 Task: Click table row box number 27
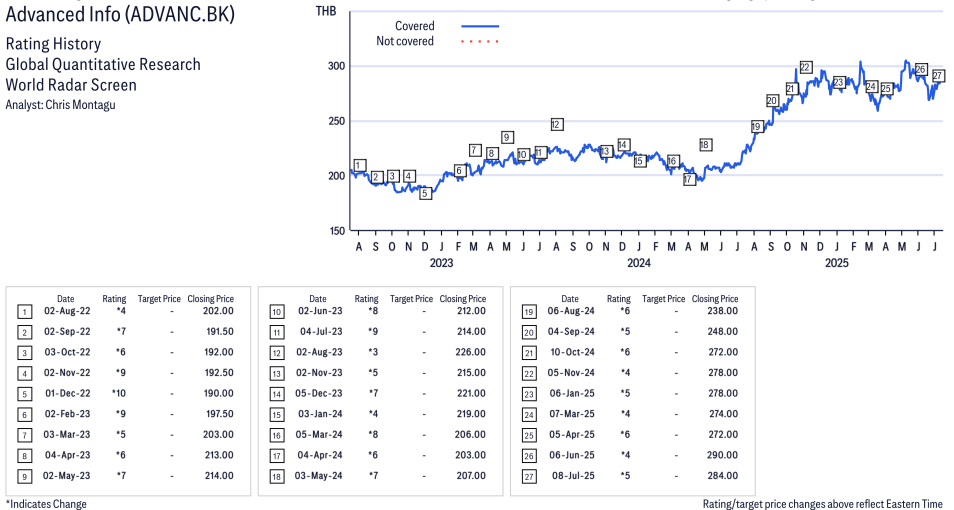click(x=529, y=477)
